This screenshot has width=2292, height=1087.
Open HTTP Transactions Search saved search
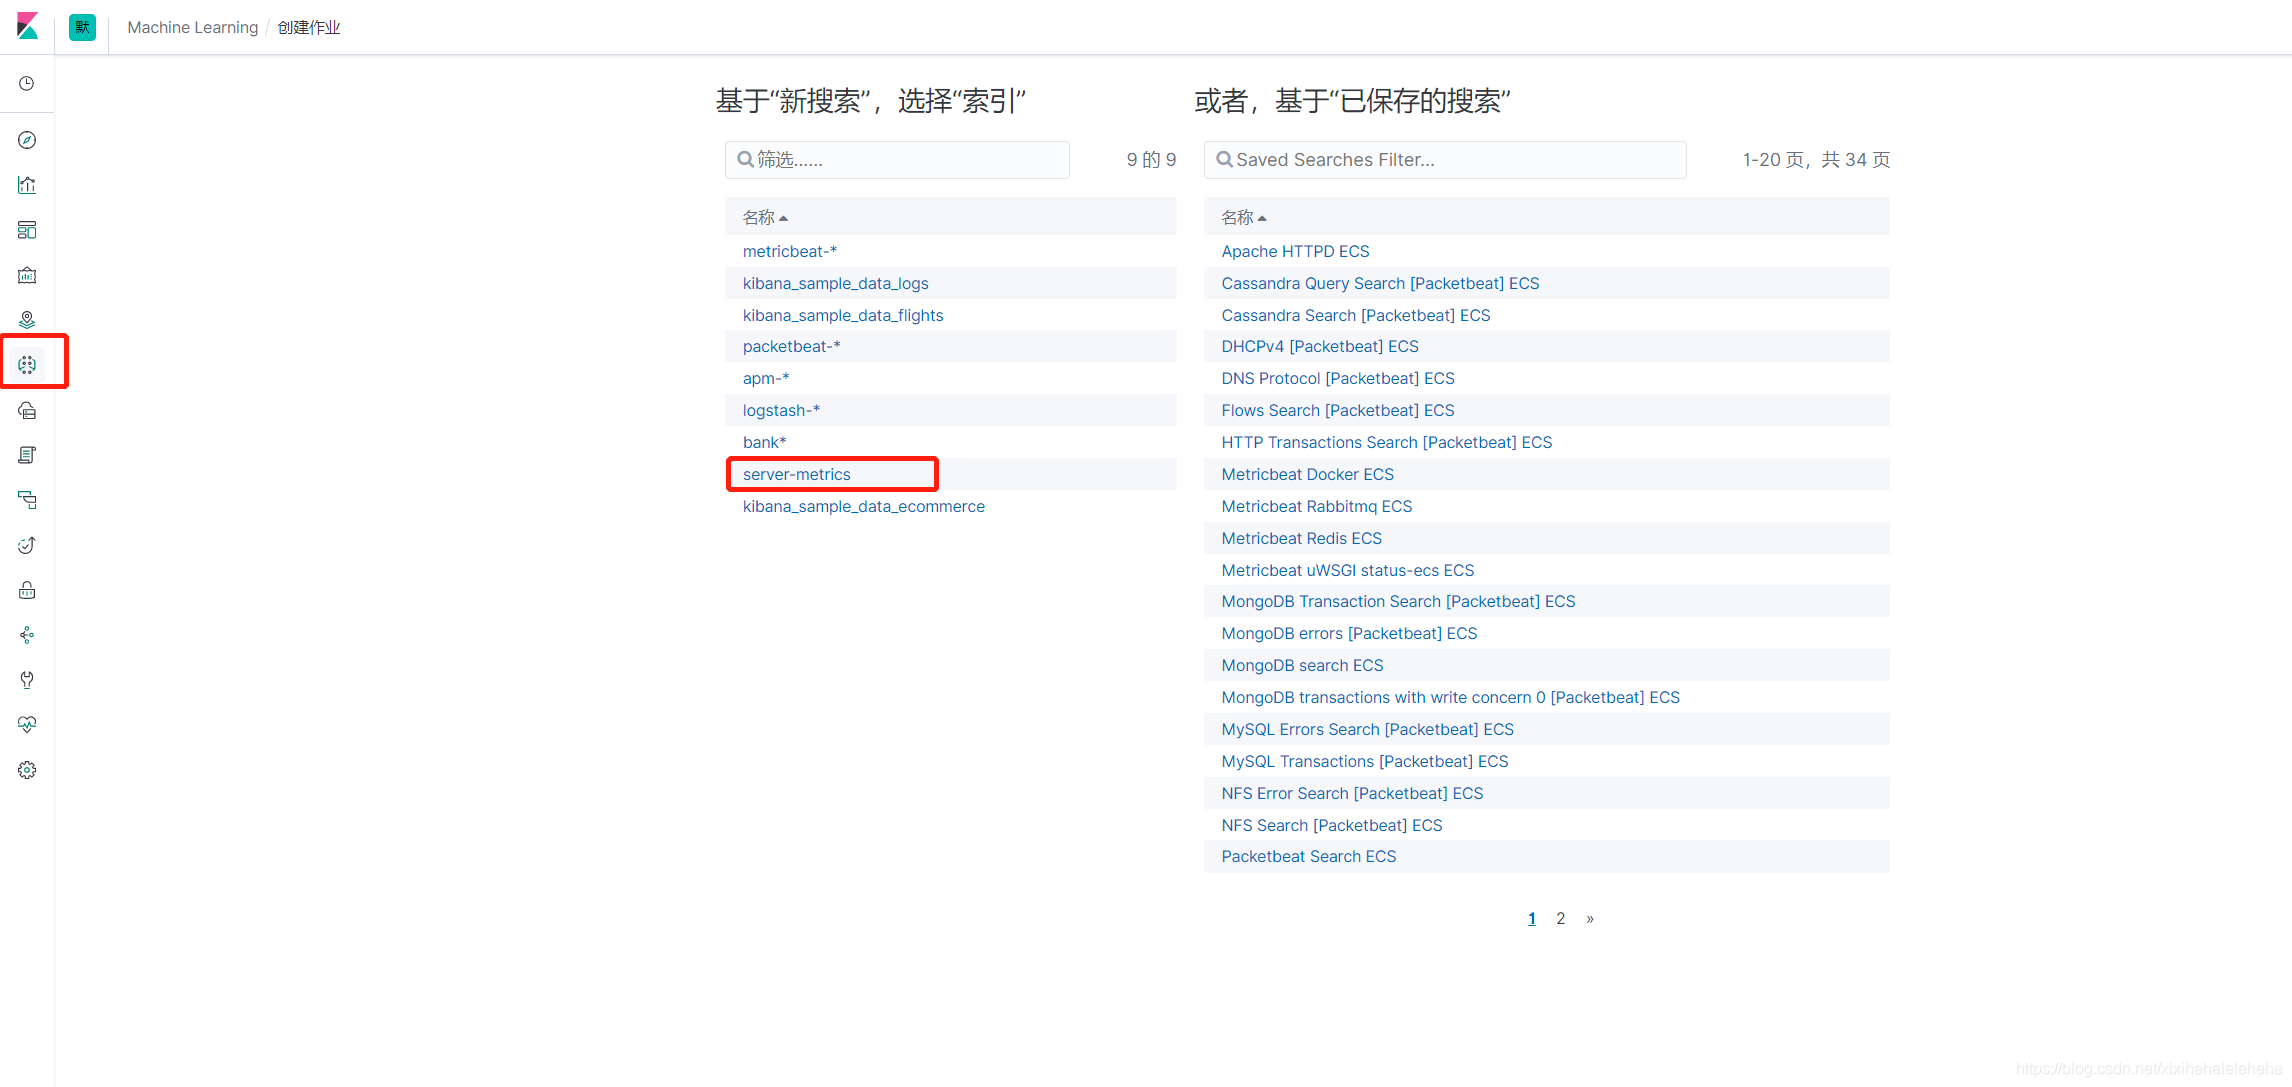1387,442
